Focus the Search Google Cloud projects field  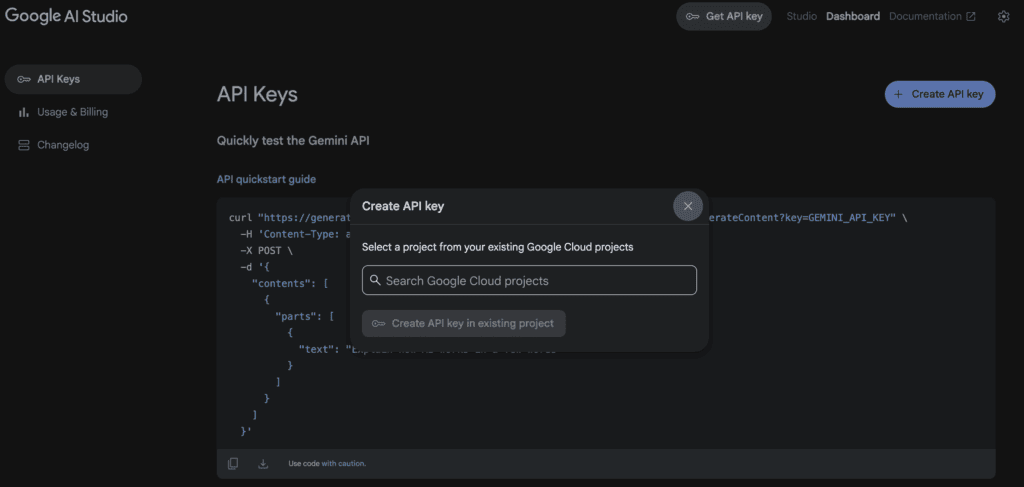pyautogui.click(x=530, y=280)
